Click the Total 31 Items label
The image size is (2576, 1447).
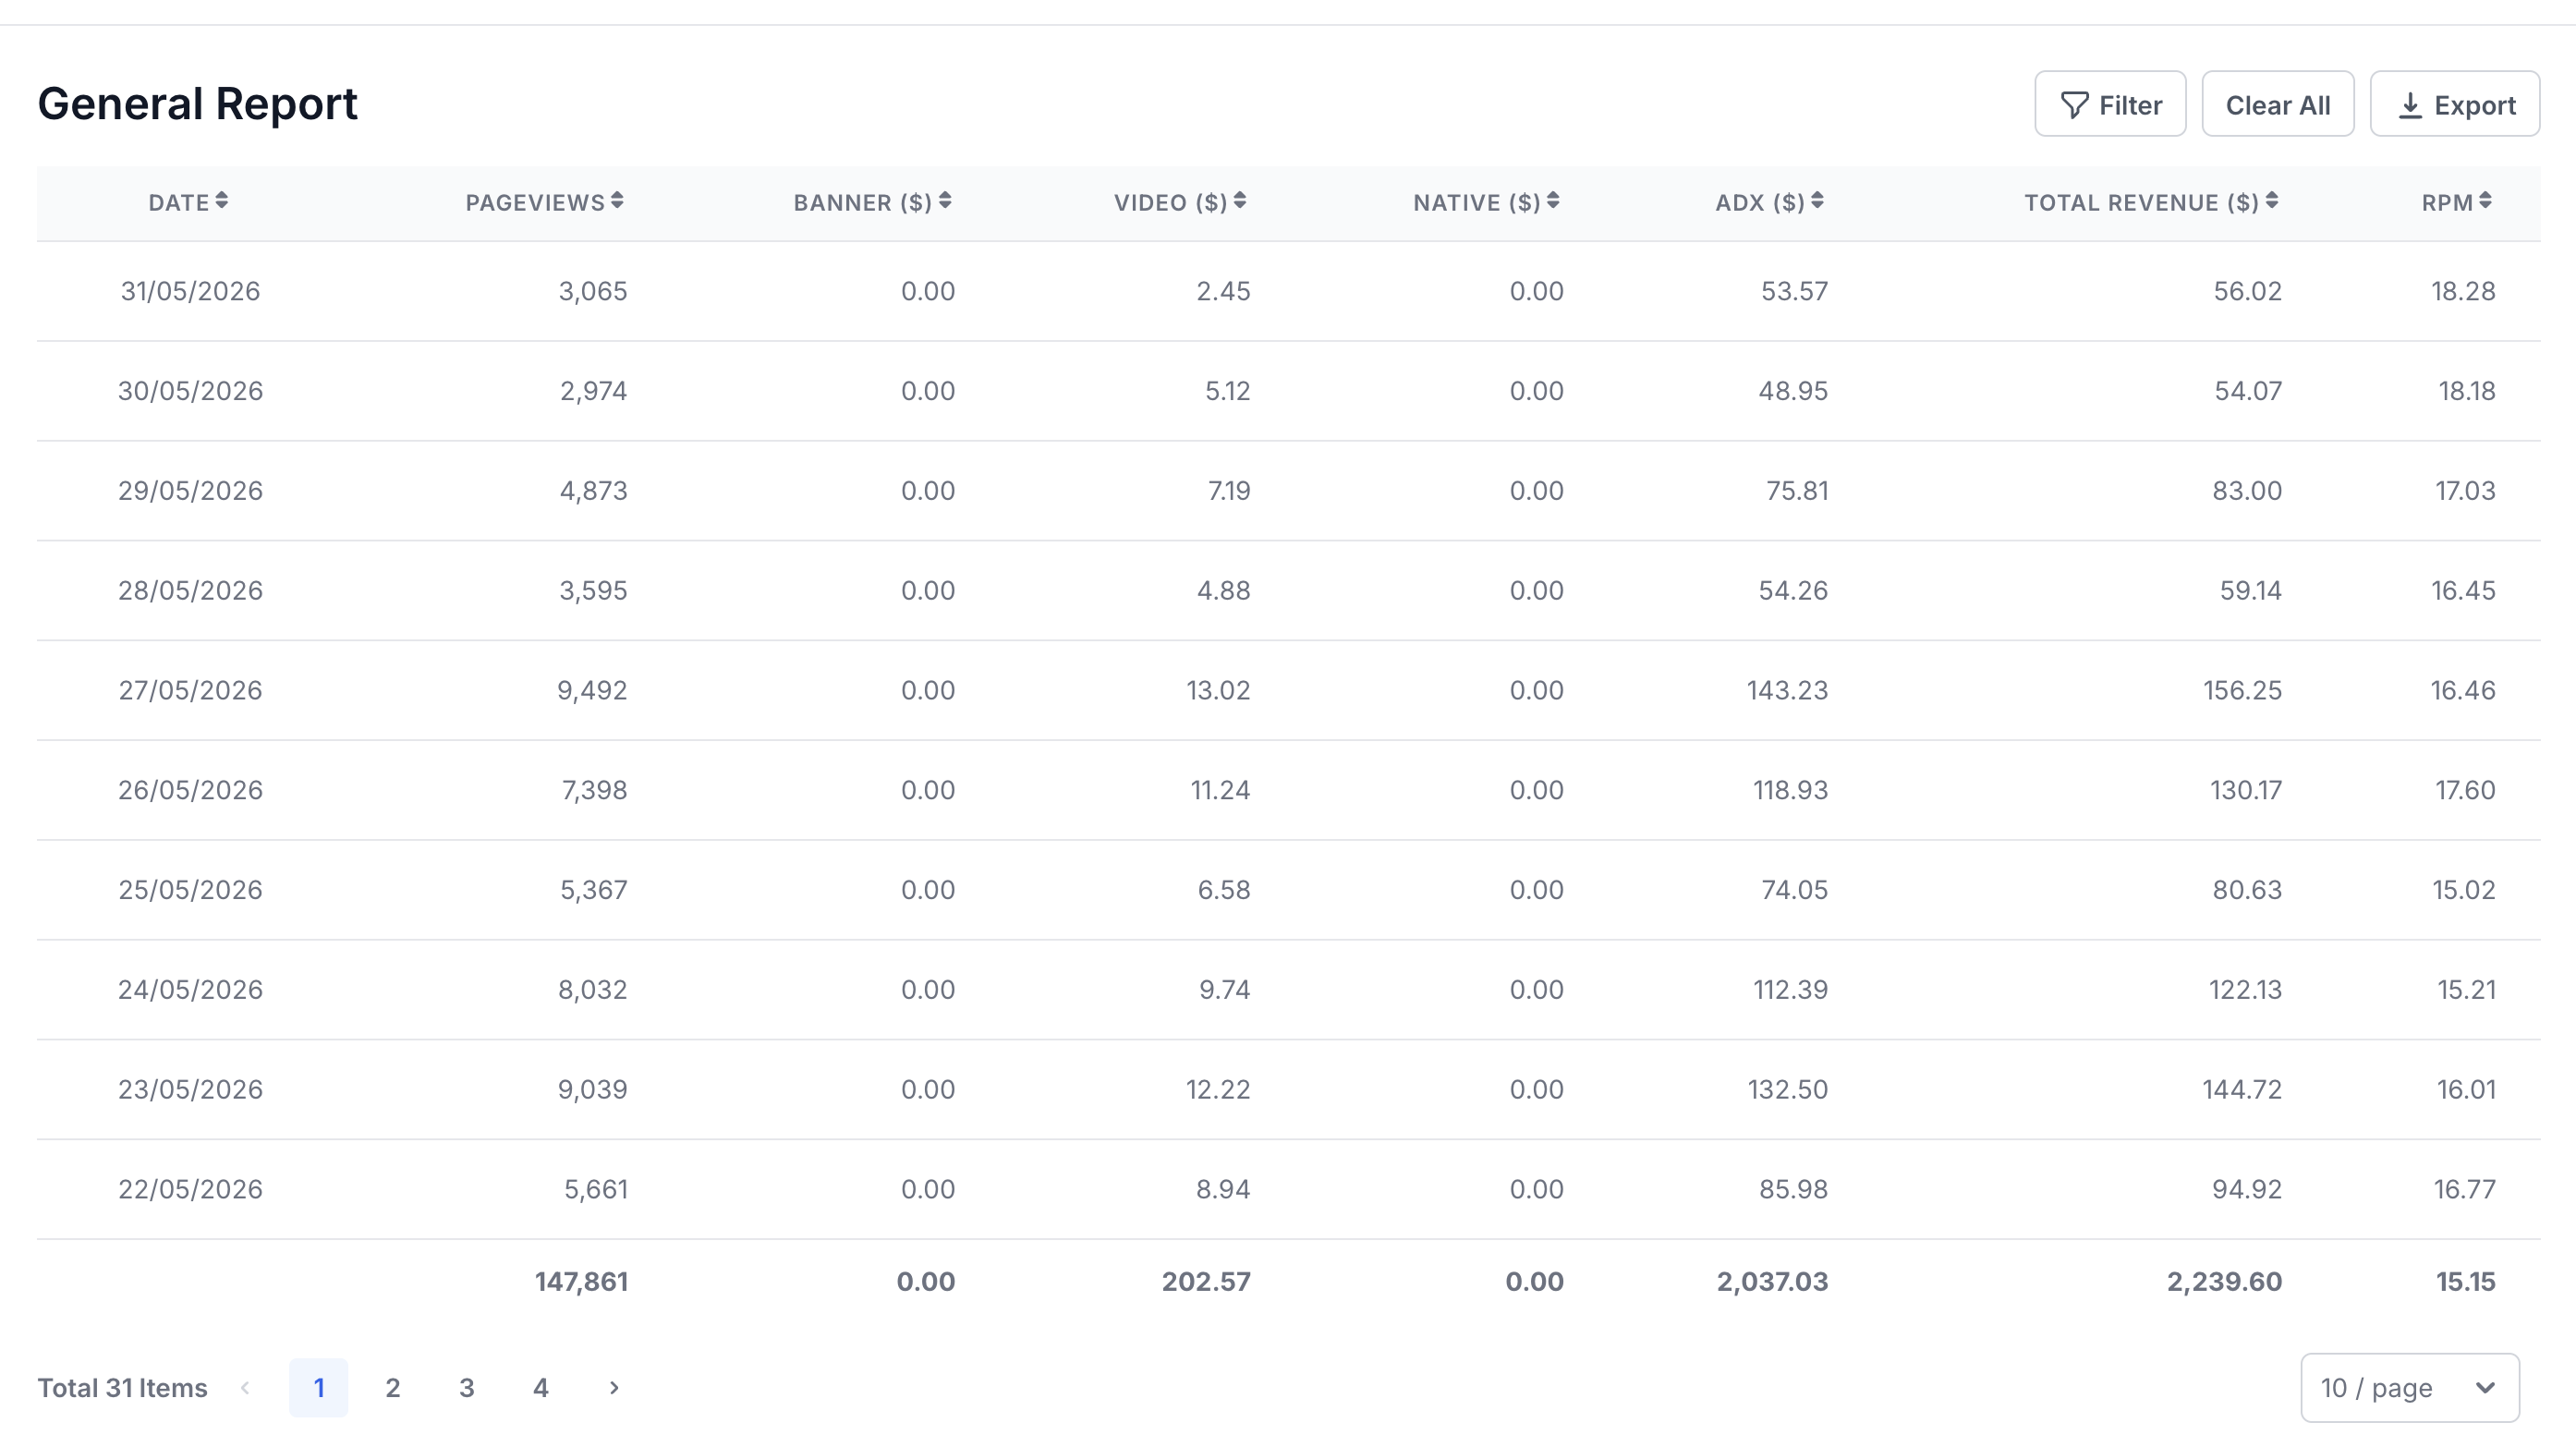[122, 1388]
